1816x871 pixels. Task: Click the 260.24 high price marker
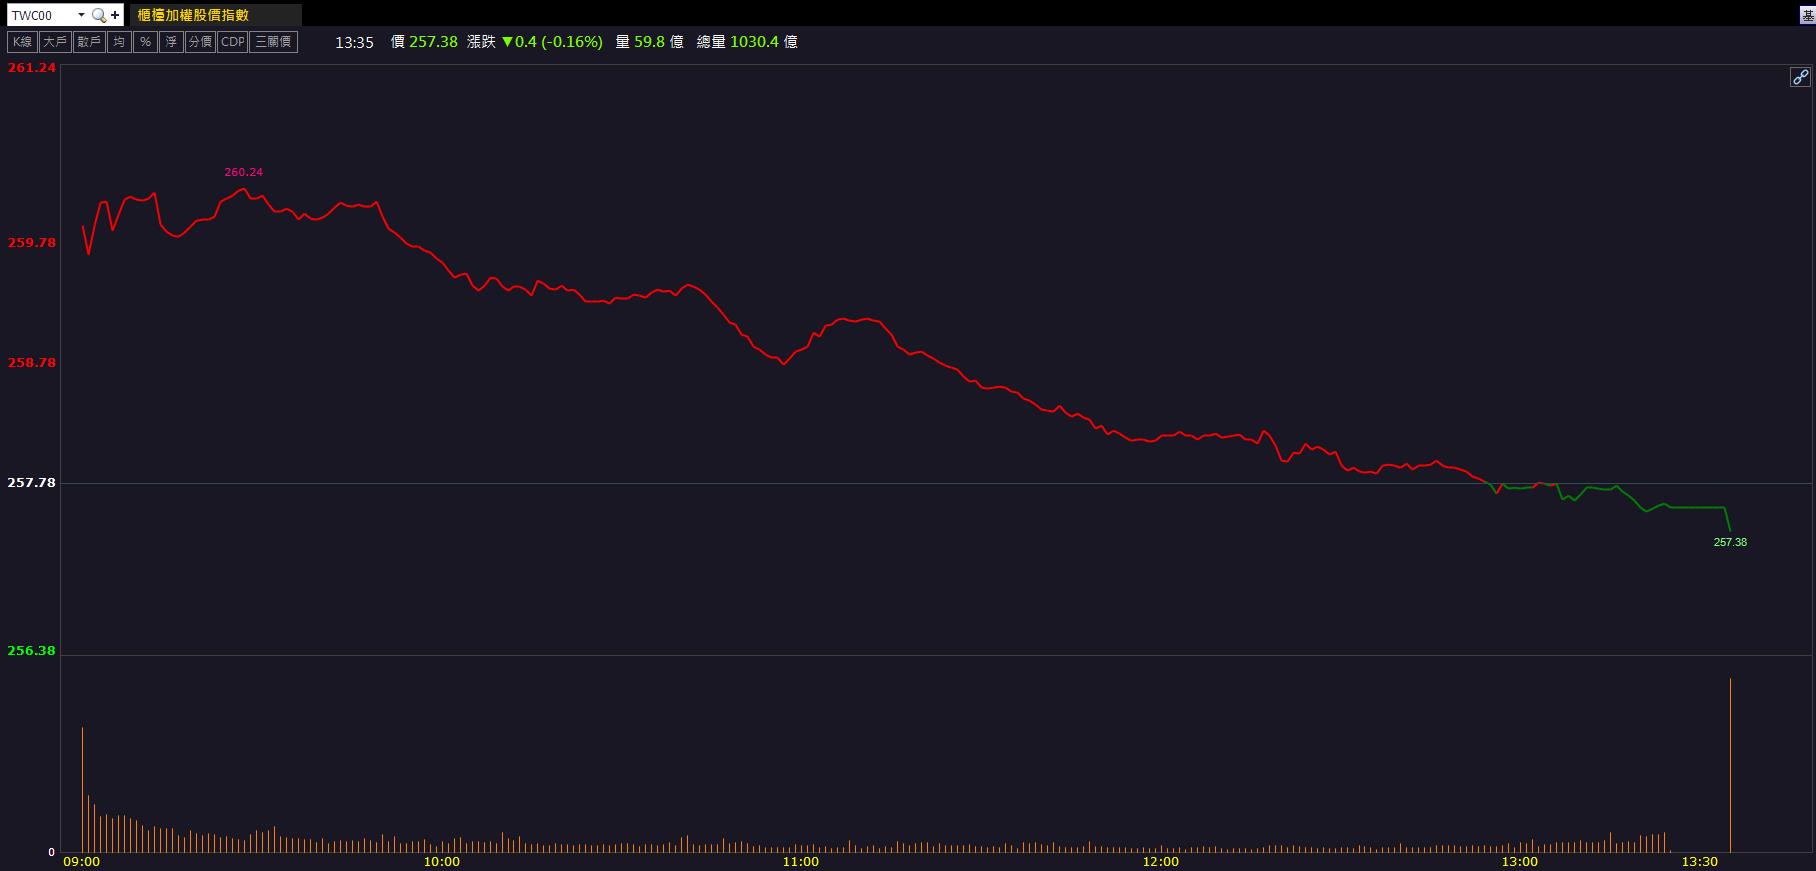(243, 172)
